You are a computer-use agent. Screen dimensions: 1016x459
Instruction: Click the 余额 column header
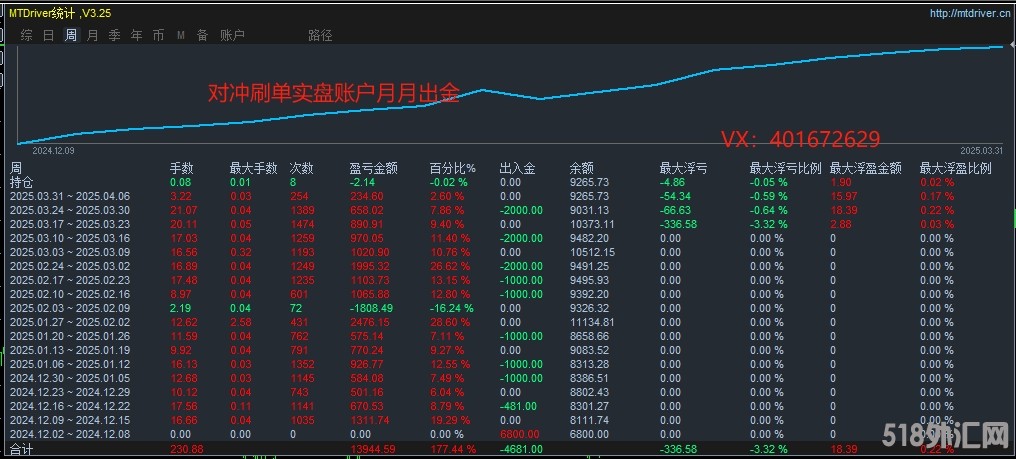582,169
